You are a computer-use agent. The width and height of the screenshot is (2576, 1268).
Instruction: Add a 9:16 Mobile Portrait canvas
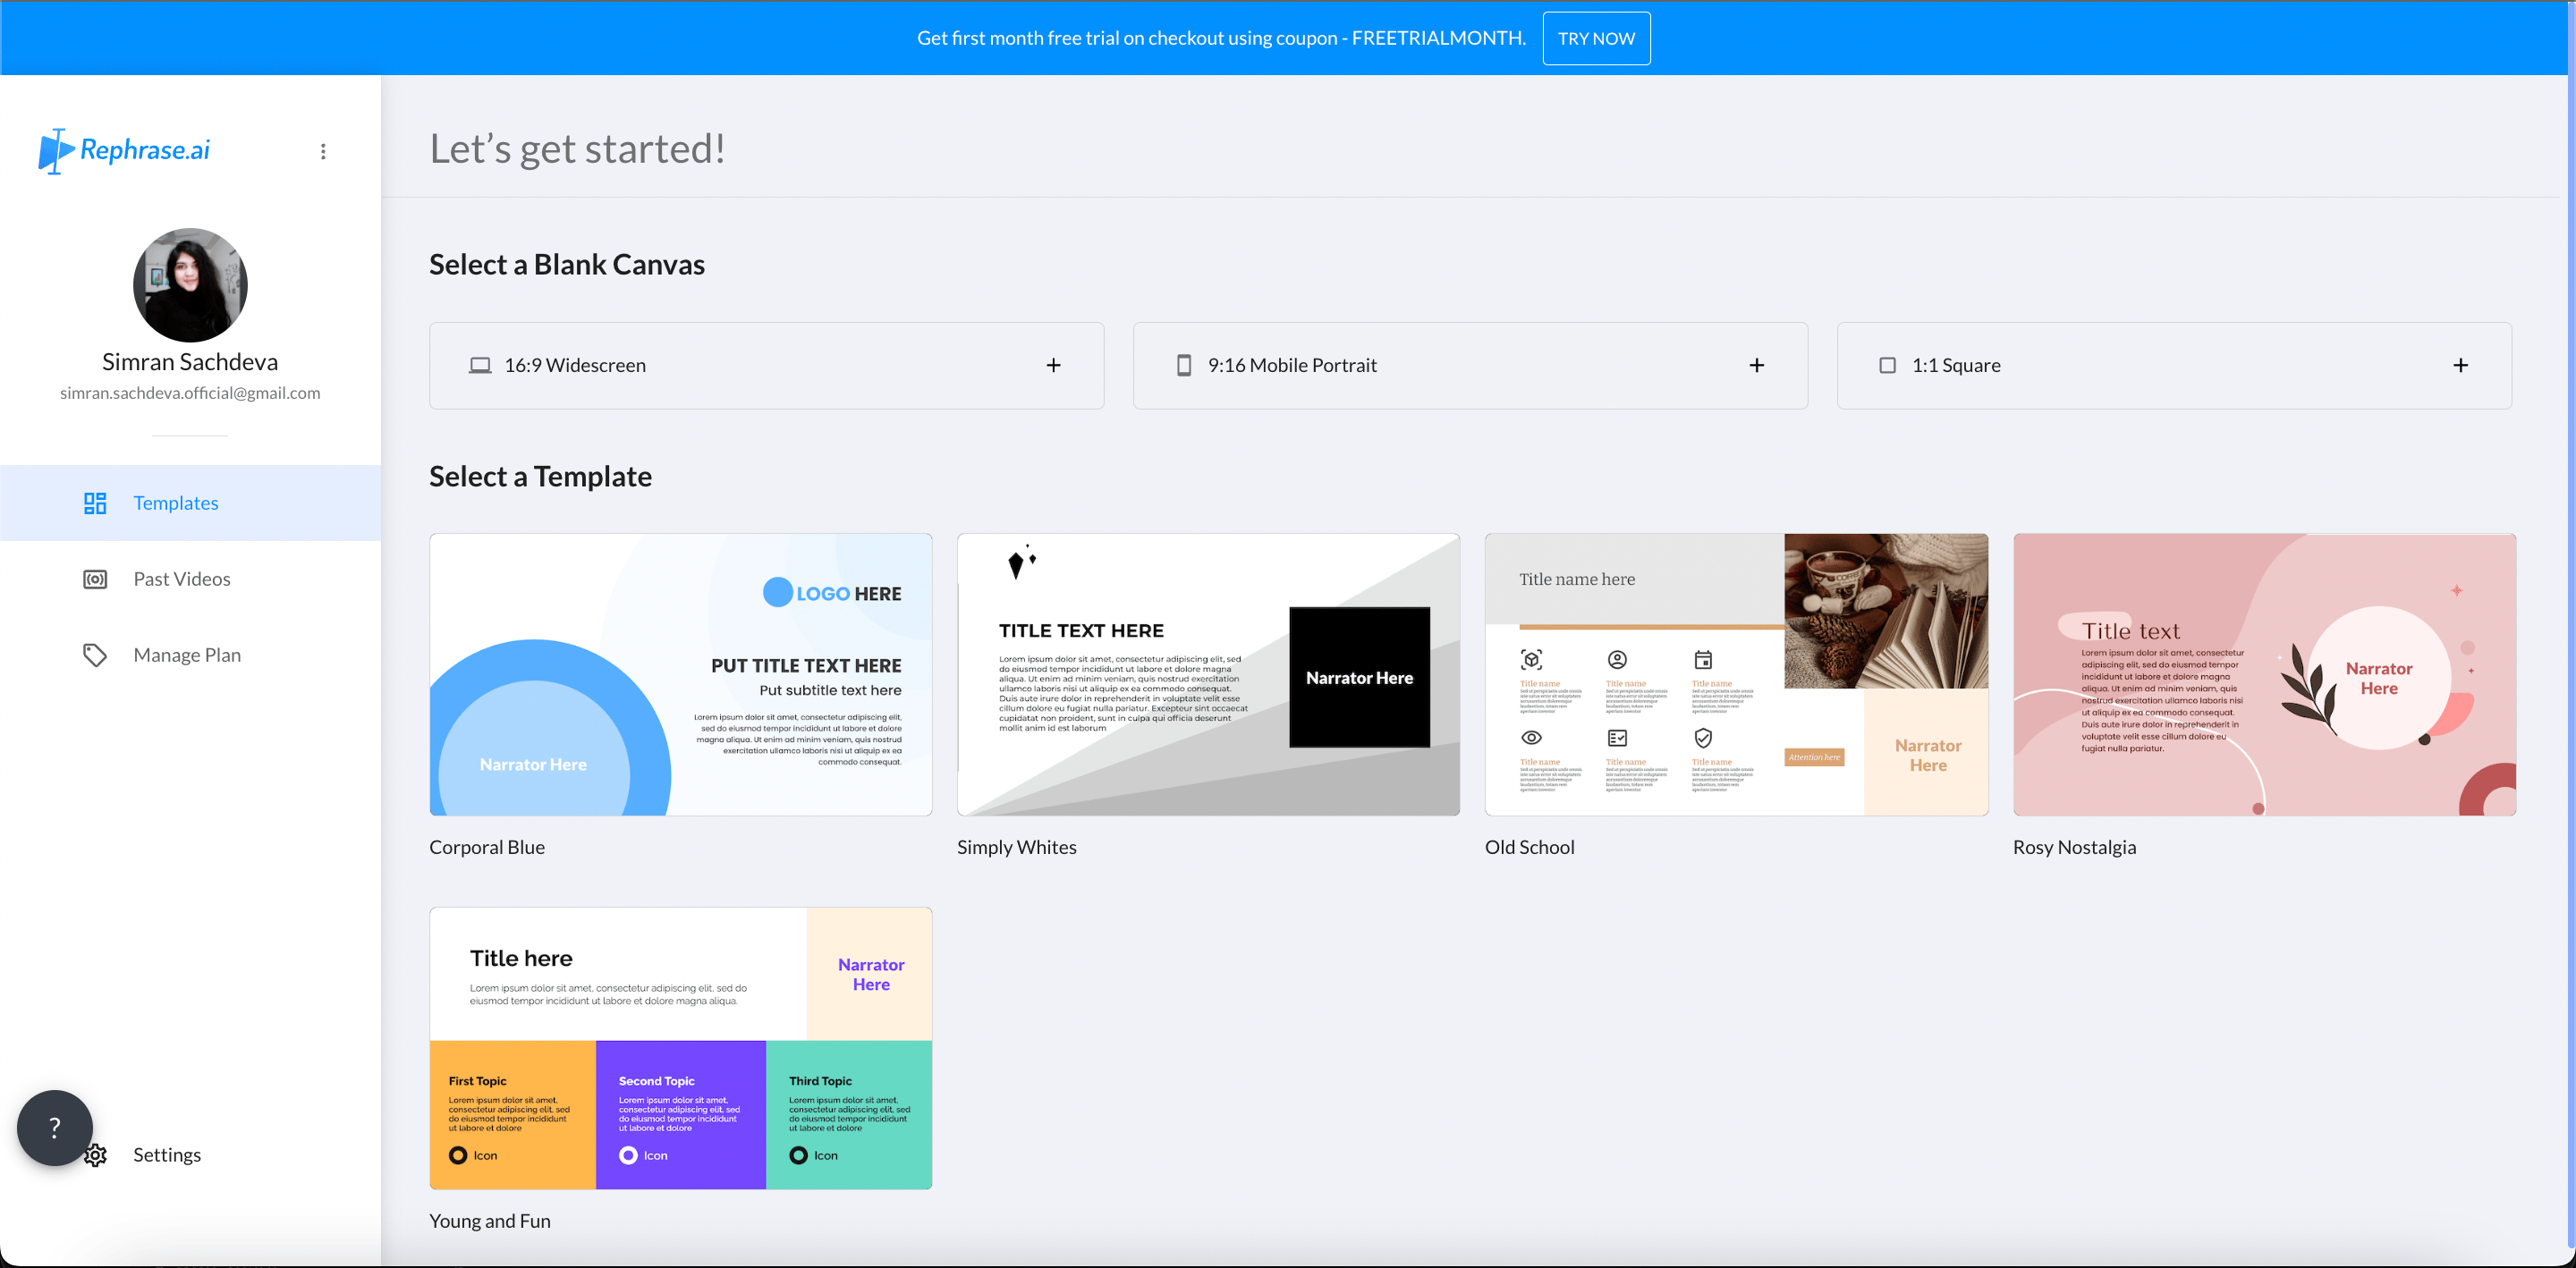[x=1758, y=365]
